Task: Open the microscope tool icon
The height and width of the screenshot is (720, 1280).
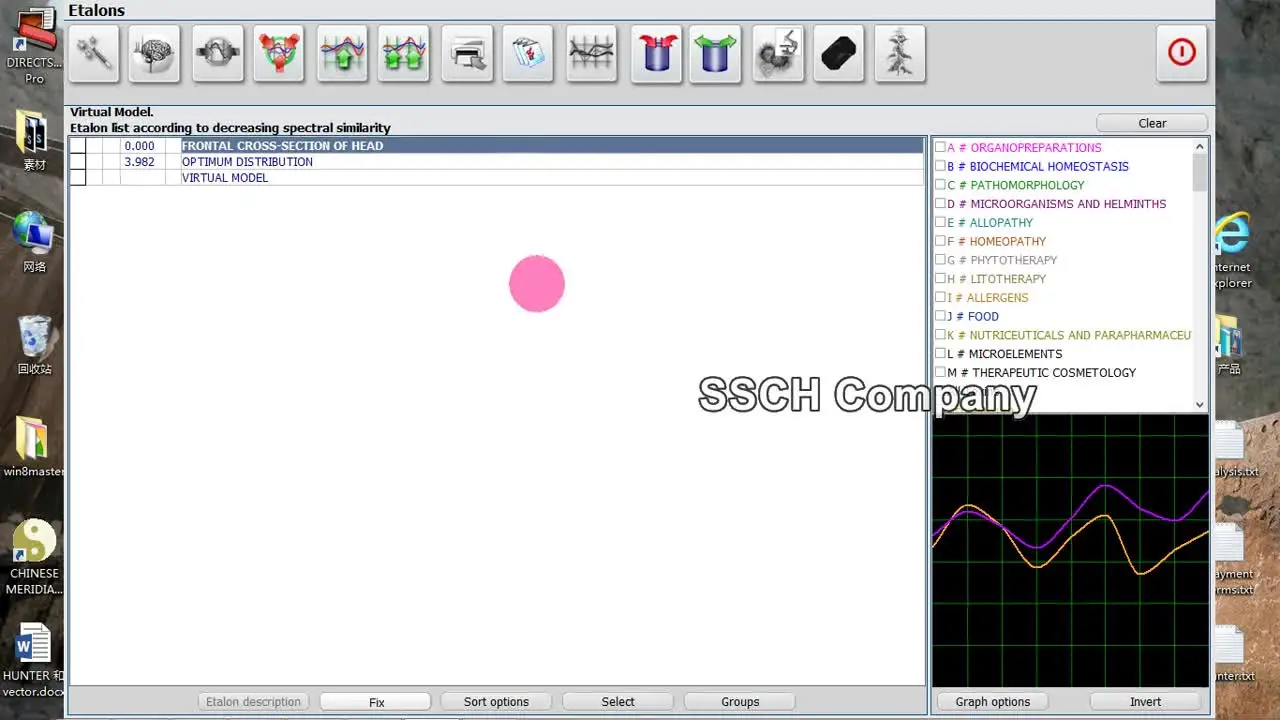Action: (778, 53)
